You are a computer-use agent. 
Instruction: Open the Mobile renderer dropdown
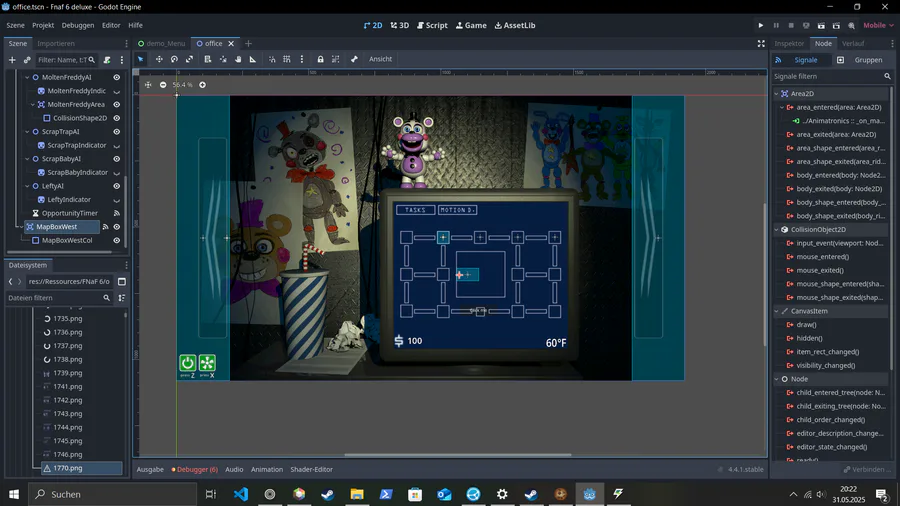point(878,25)
